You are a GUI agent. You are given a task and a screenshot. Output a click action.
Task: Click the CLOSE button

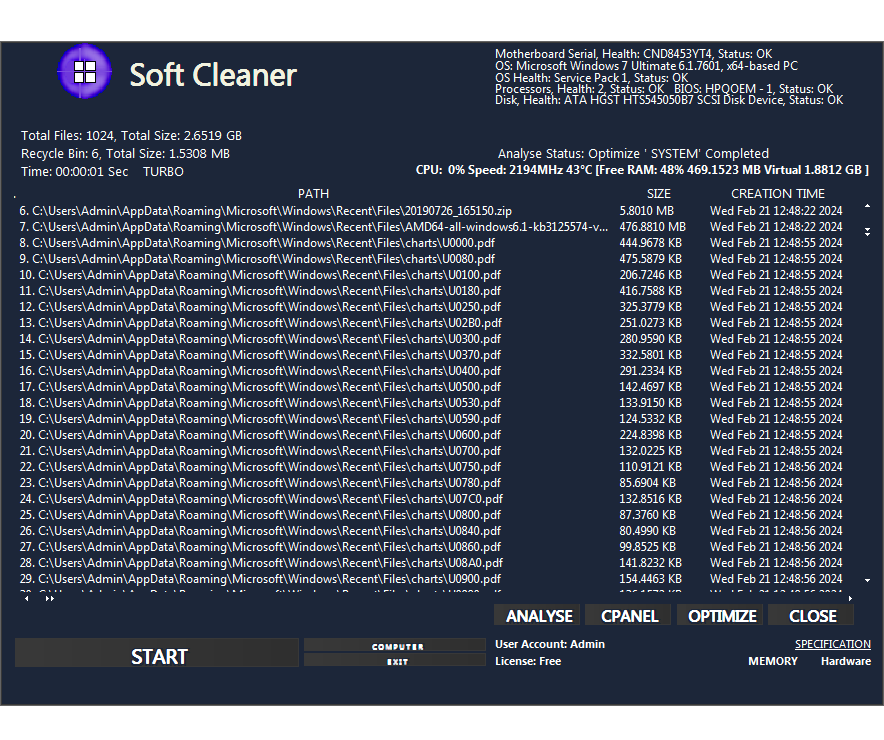812,615
